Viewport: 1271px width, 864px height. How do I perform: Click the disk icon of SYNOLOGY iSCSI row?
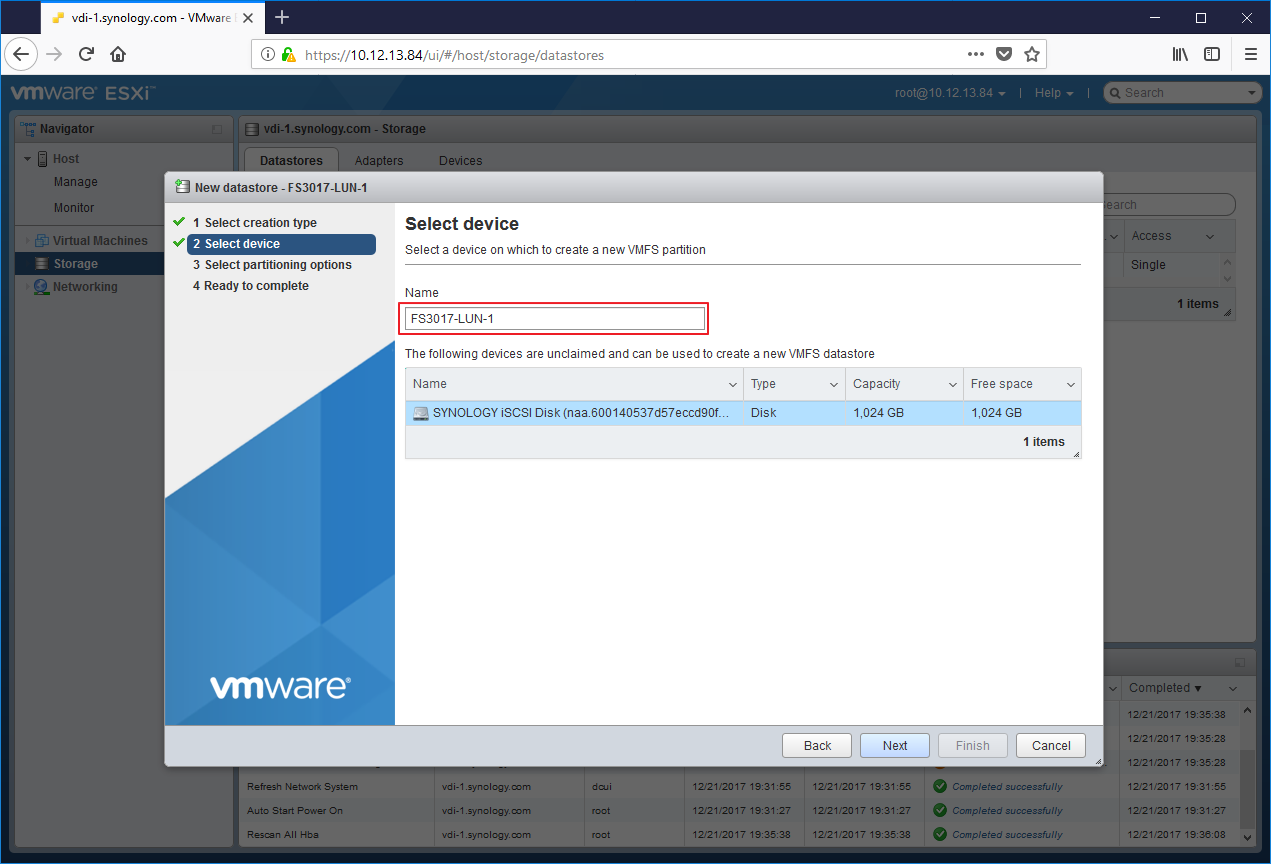pos(420,413)
